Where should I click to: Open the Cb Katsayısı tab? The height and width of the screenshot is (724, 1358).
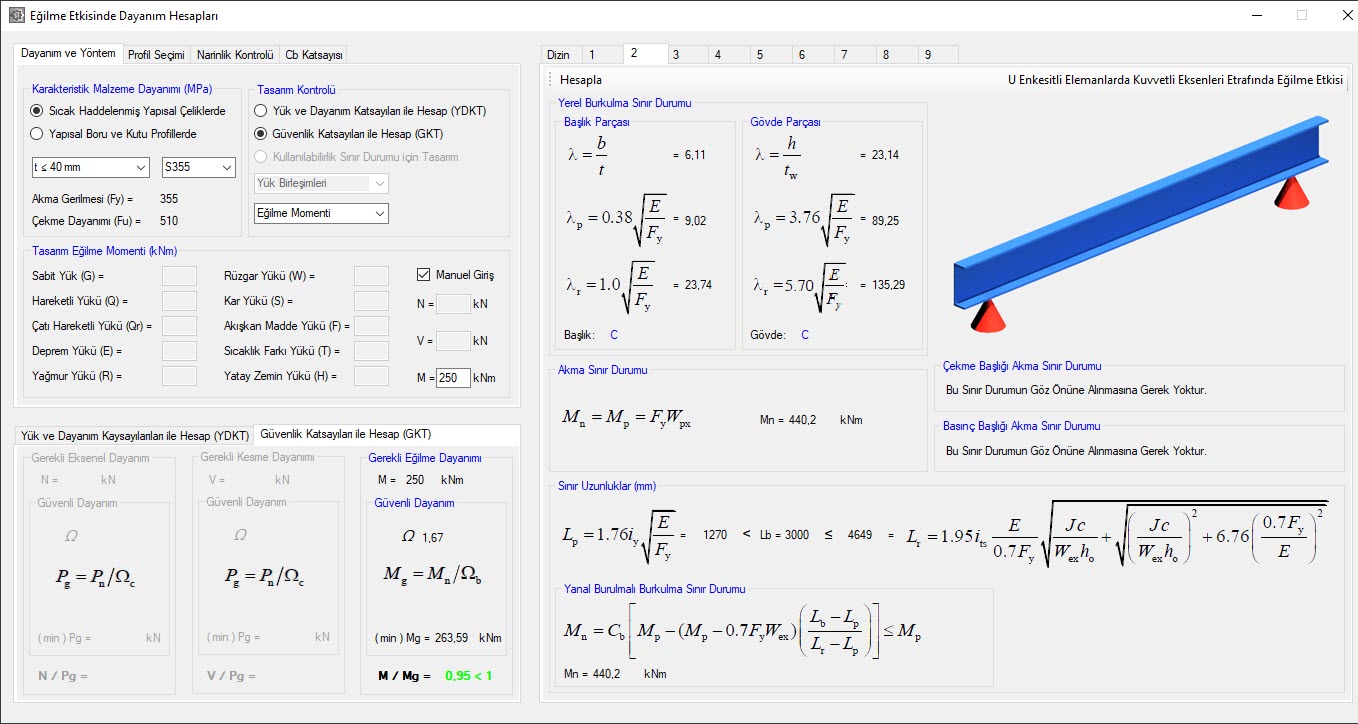pyautogui.click(x=313, y=55)
